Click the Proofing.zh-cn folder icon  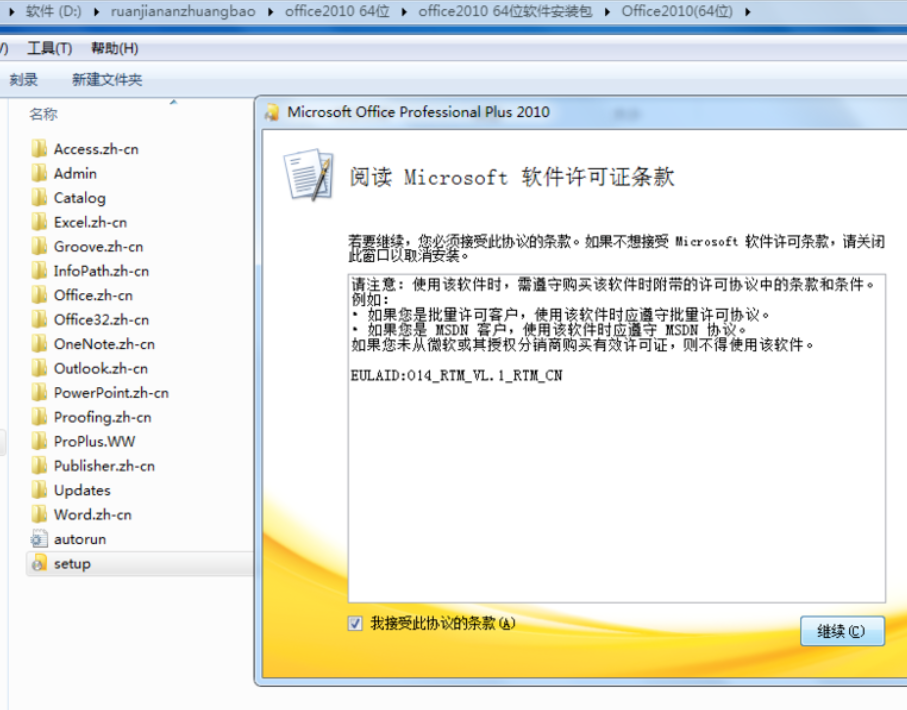(x=39, y=417)
